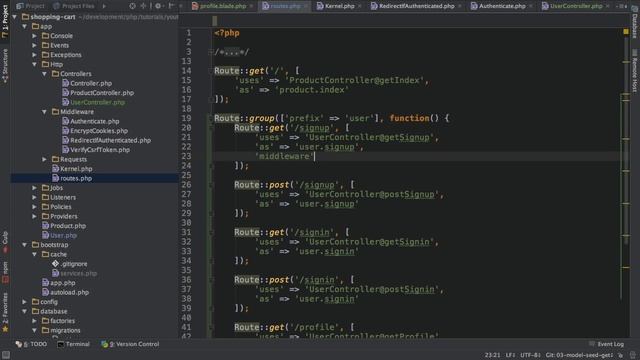Screen dimensions: 640x360
Task: Click the collapse all icon in Project panel
Action: point(143,6)
